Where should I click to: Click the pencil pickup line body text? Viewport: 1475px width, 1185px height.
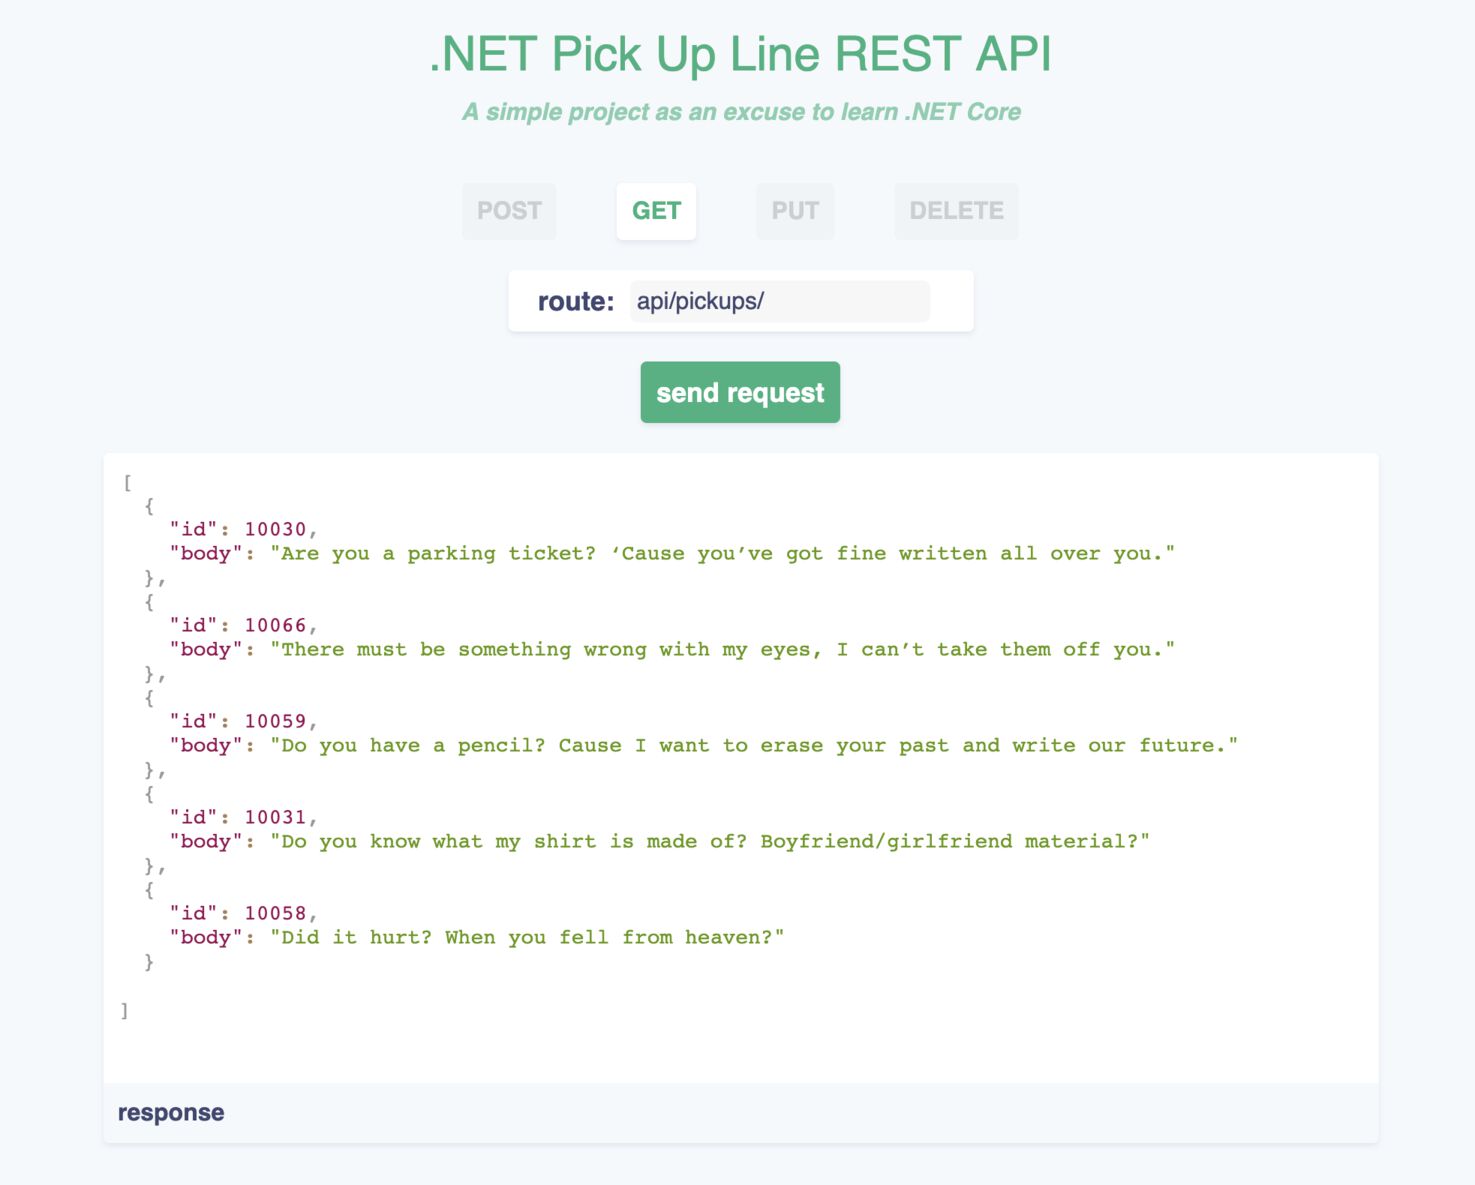pyautogui.click(x=754, y=746)
